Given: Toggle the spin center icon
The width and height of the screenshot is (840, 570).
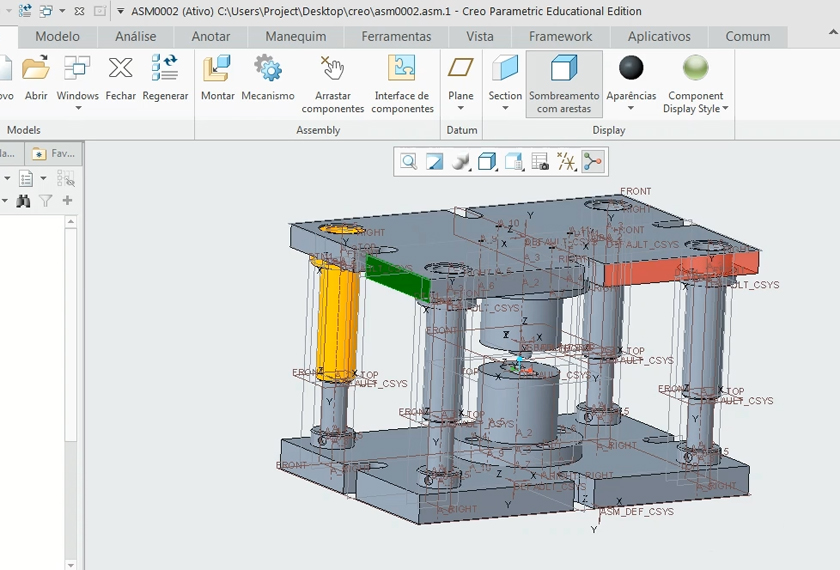Looking at the screenshot, I should [592, 161].
